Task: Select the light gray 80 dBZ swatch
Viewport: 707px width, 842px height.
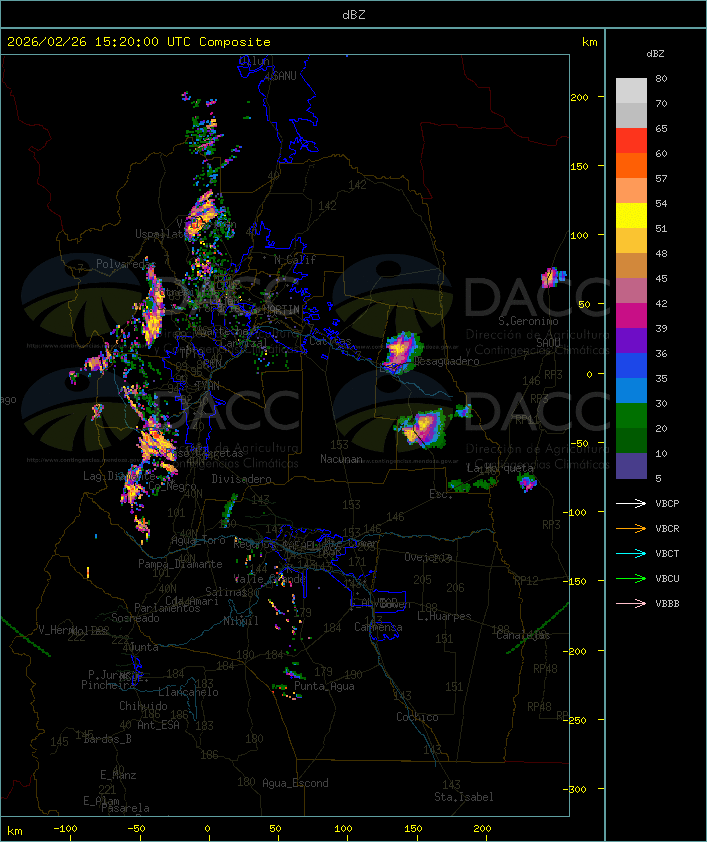Action: 631,90
